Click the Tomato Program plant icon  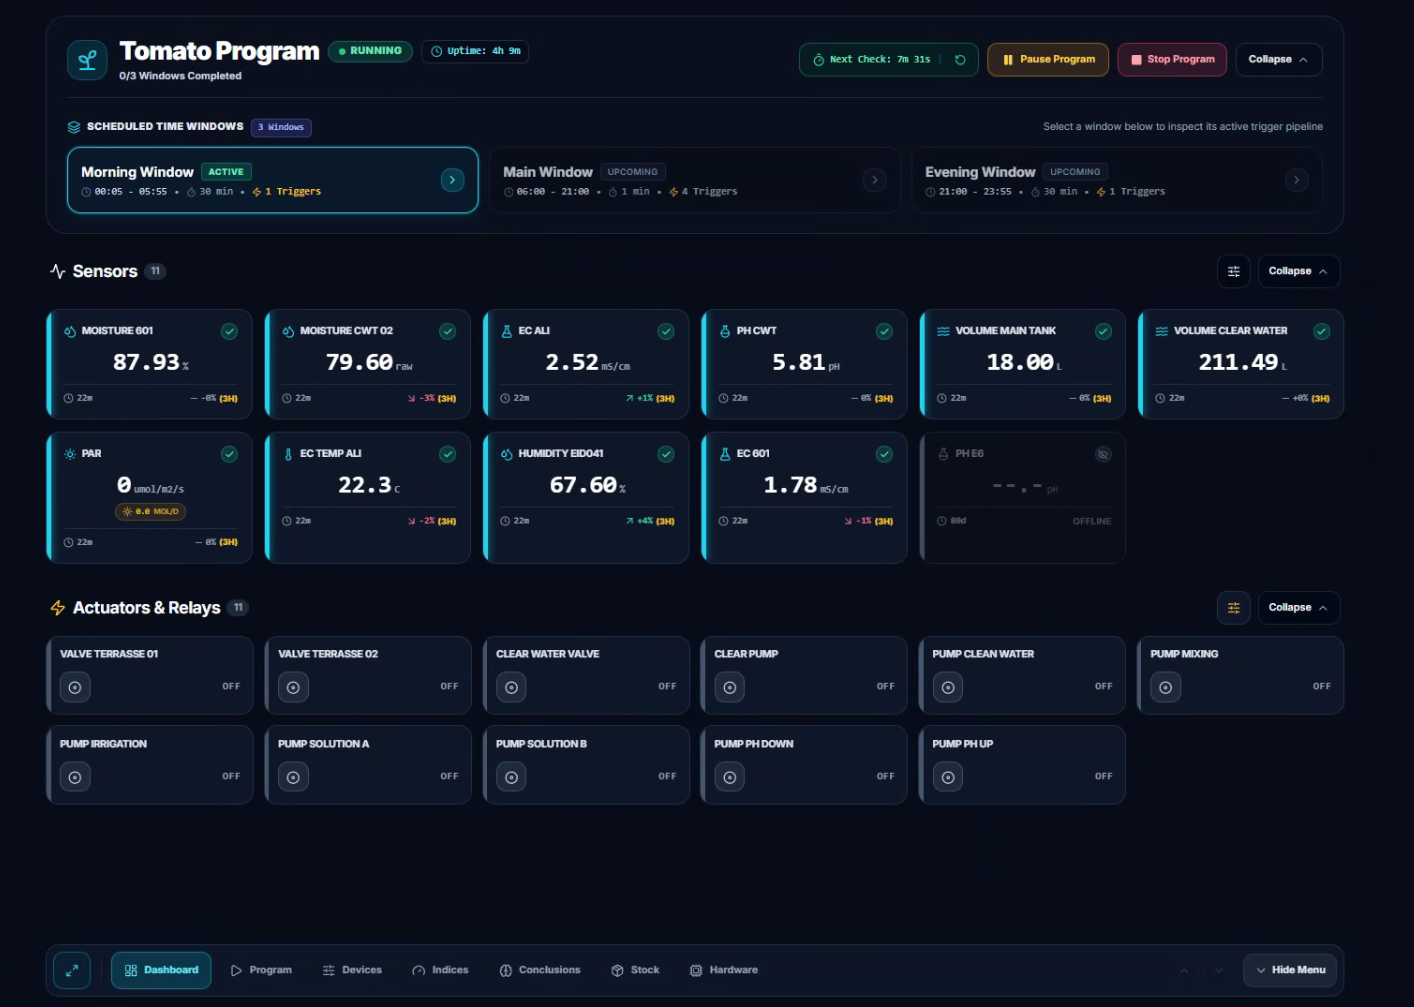[87, 60]
